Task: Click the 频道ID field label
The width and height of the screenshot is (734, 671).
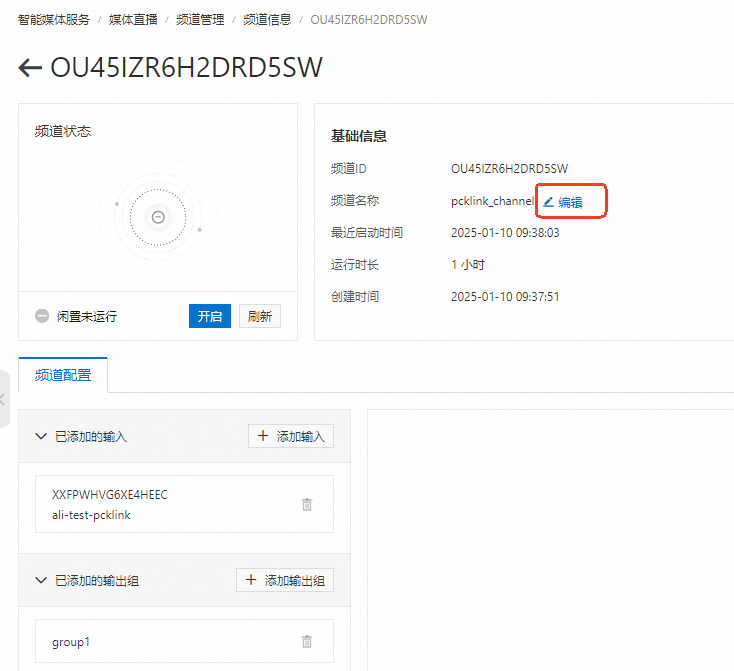Action: (x=349, y=169)
